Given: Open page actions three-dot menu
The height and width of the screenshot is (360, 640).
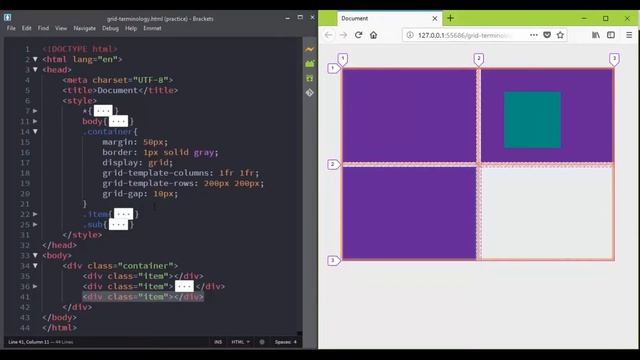Looking at the screenshot, I should coord(533,35).
